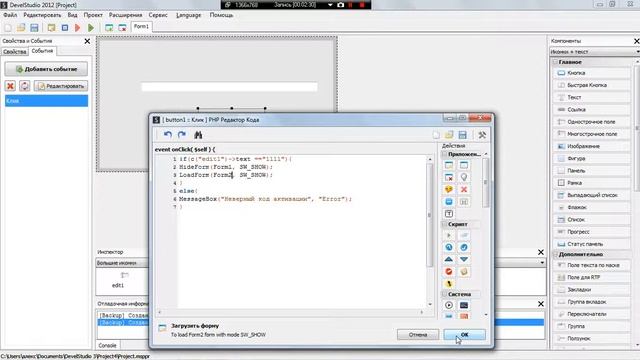The height and width of the screenshot is (360, 640).
Task: Confirm the code with the OK button
Action: (x=464, y=335)
